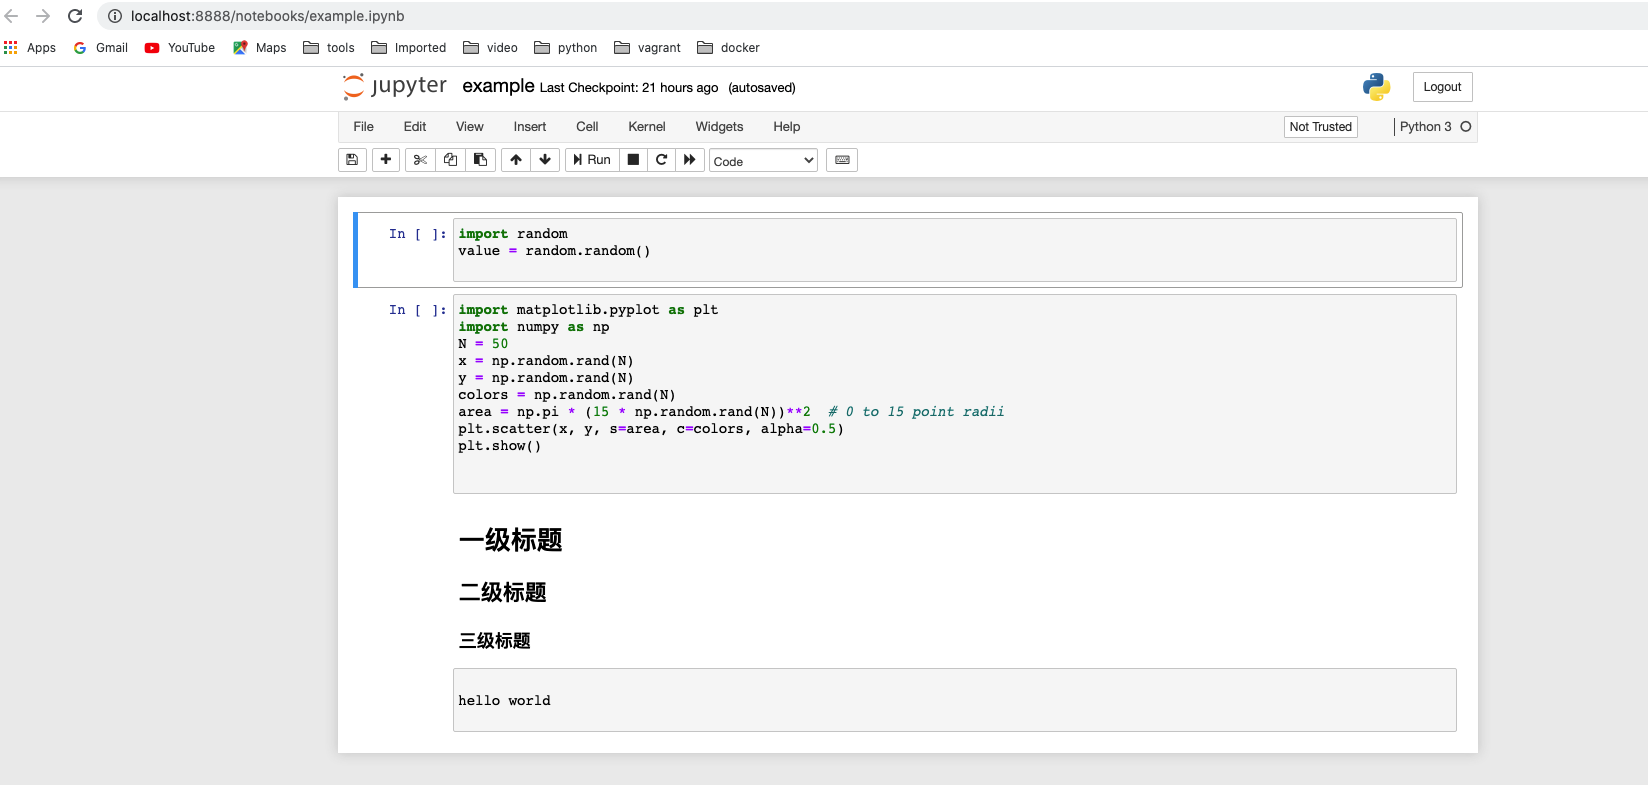Select the 二级标题 heading
Viewport: 1648px width, 785px height.
pos(503,593)
